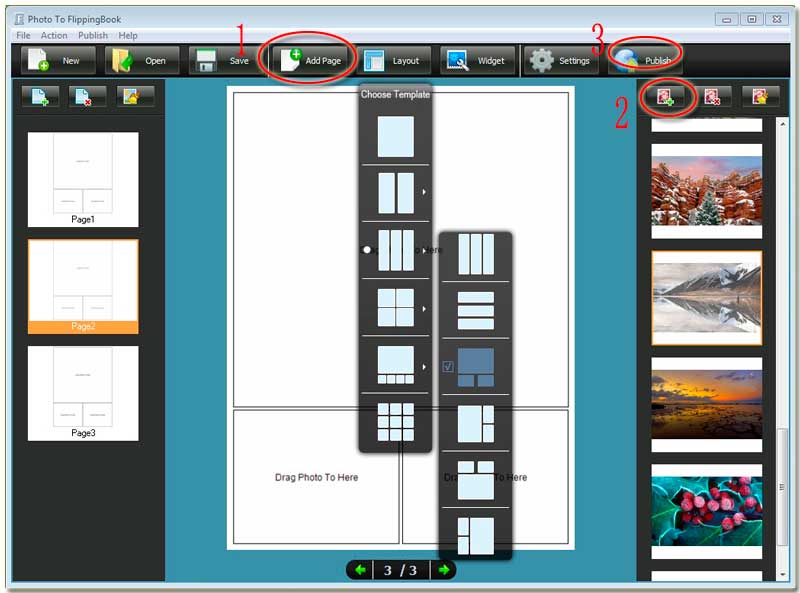
Task: Open the Action menu
Action: [x=54, y=35]
